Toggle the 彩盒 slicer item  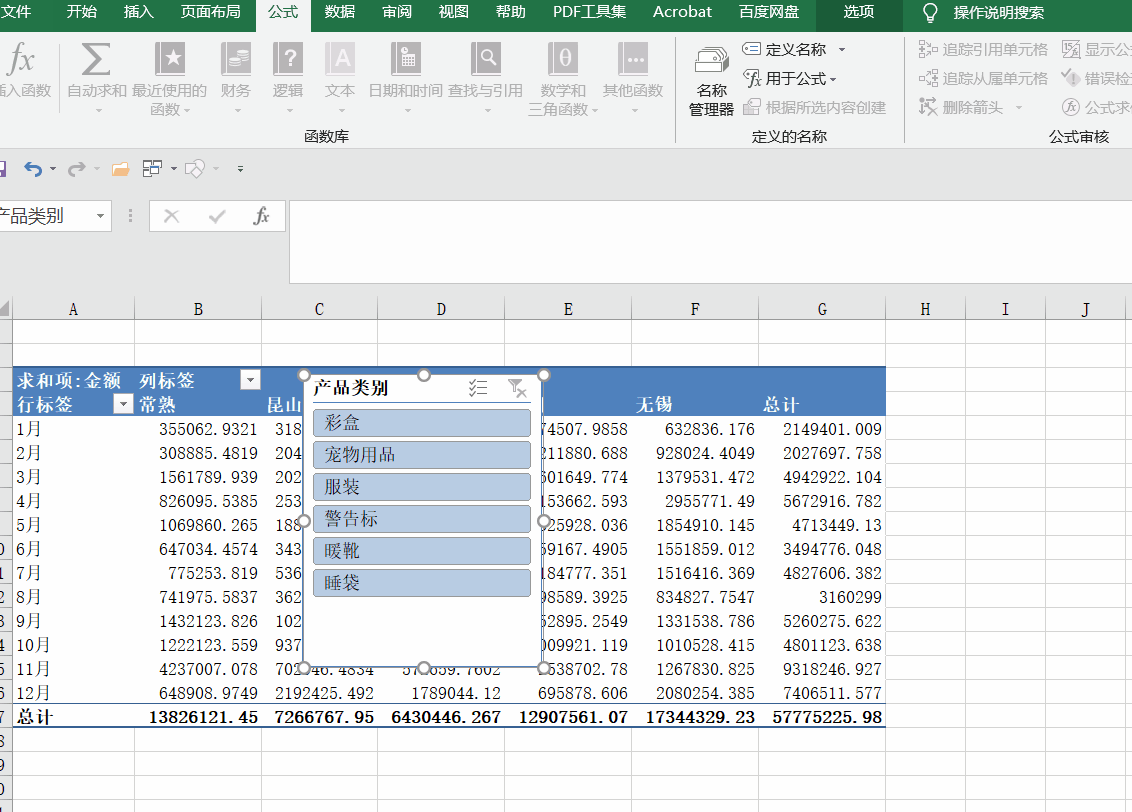(422, 423)
